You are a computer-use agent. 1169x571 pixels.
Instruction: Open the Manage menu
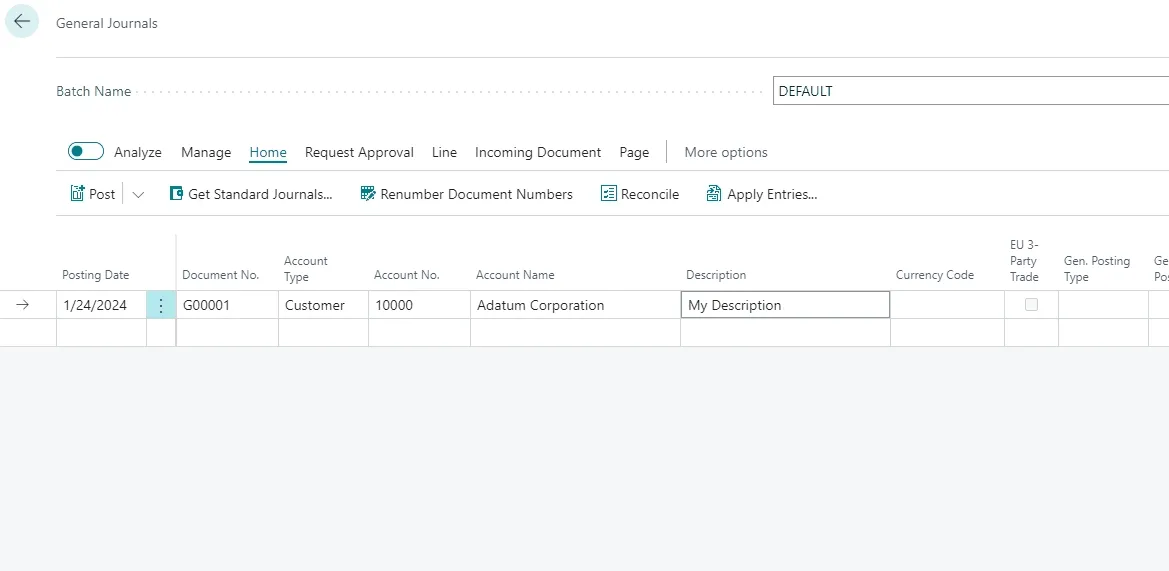[206, 152]
